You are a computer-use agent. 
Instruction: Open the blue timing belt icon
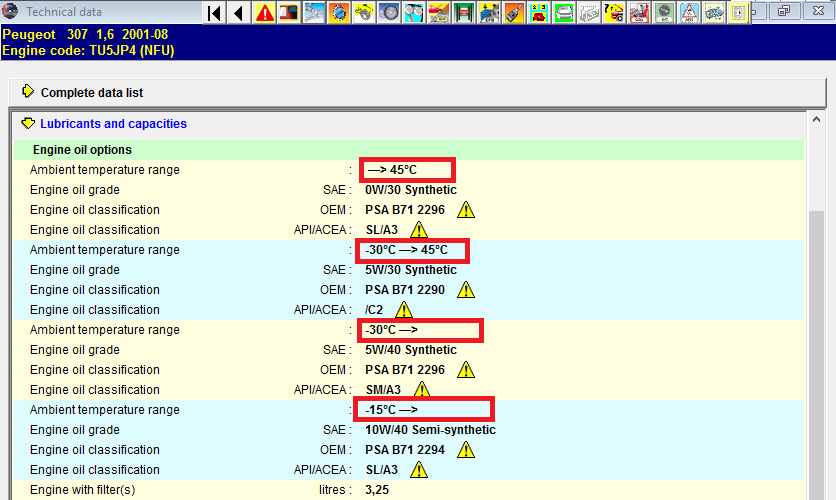point(339,12)
